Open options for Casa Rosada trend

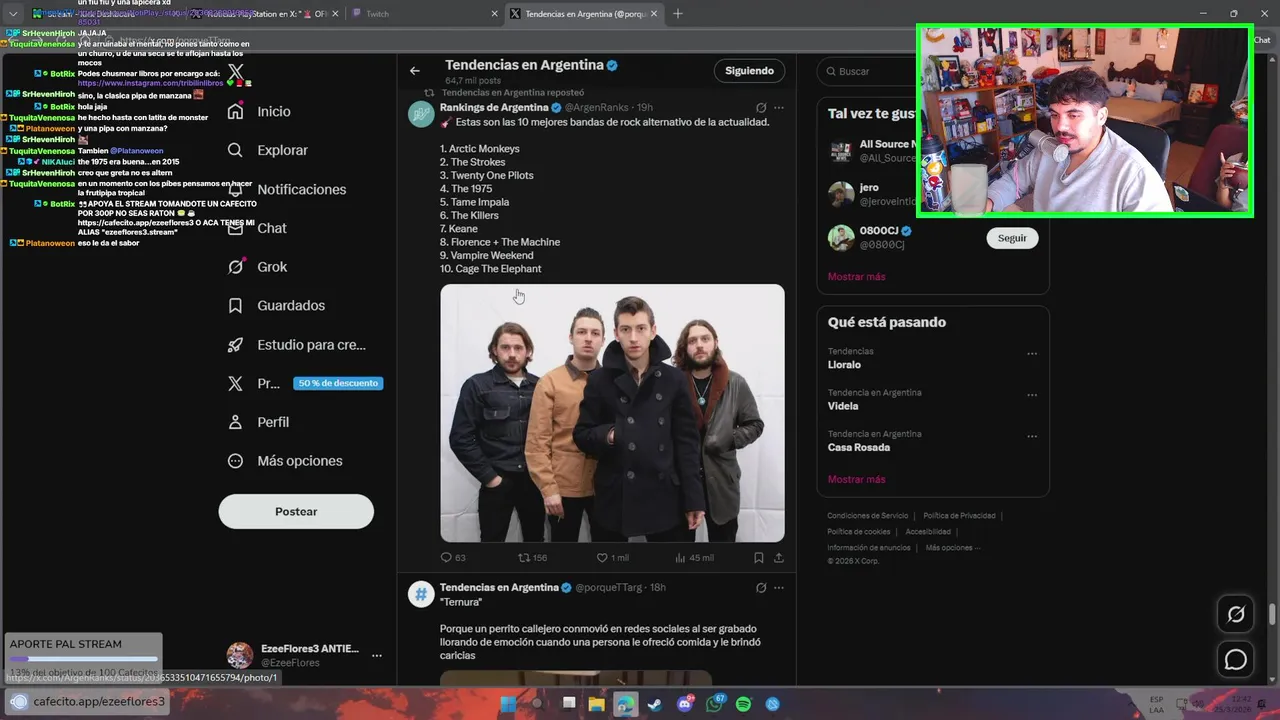[1032, 436]
